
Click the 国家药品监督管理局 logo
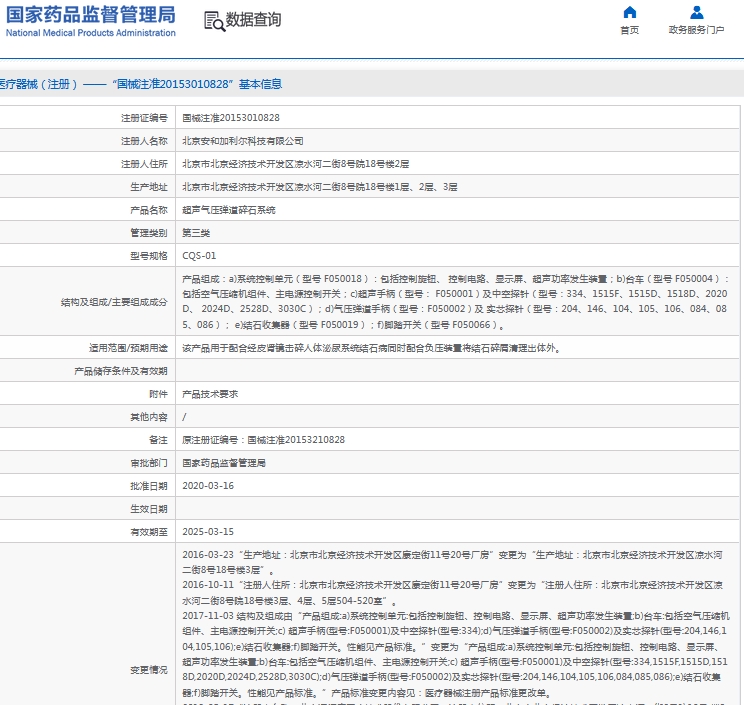pos(91,15)
